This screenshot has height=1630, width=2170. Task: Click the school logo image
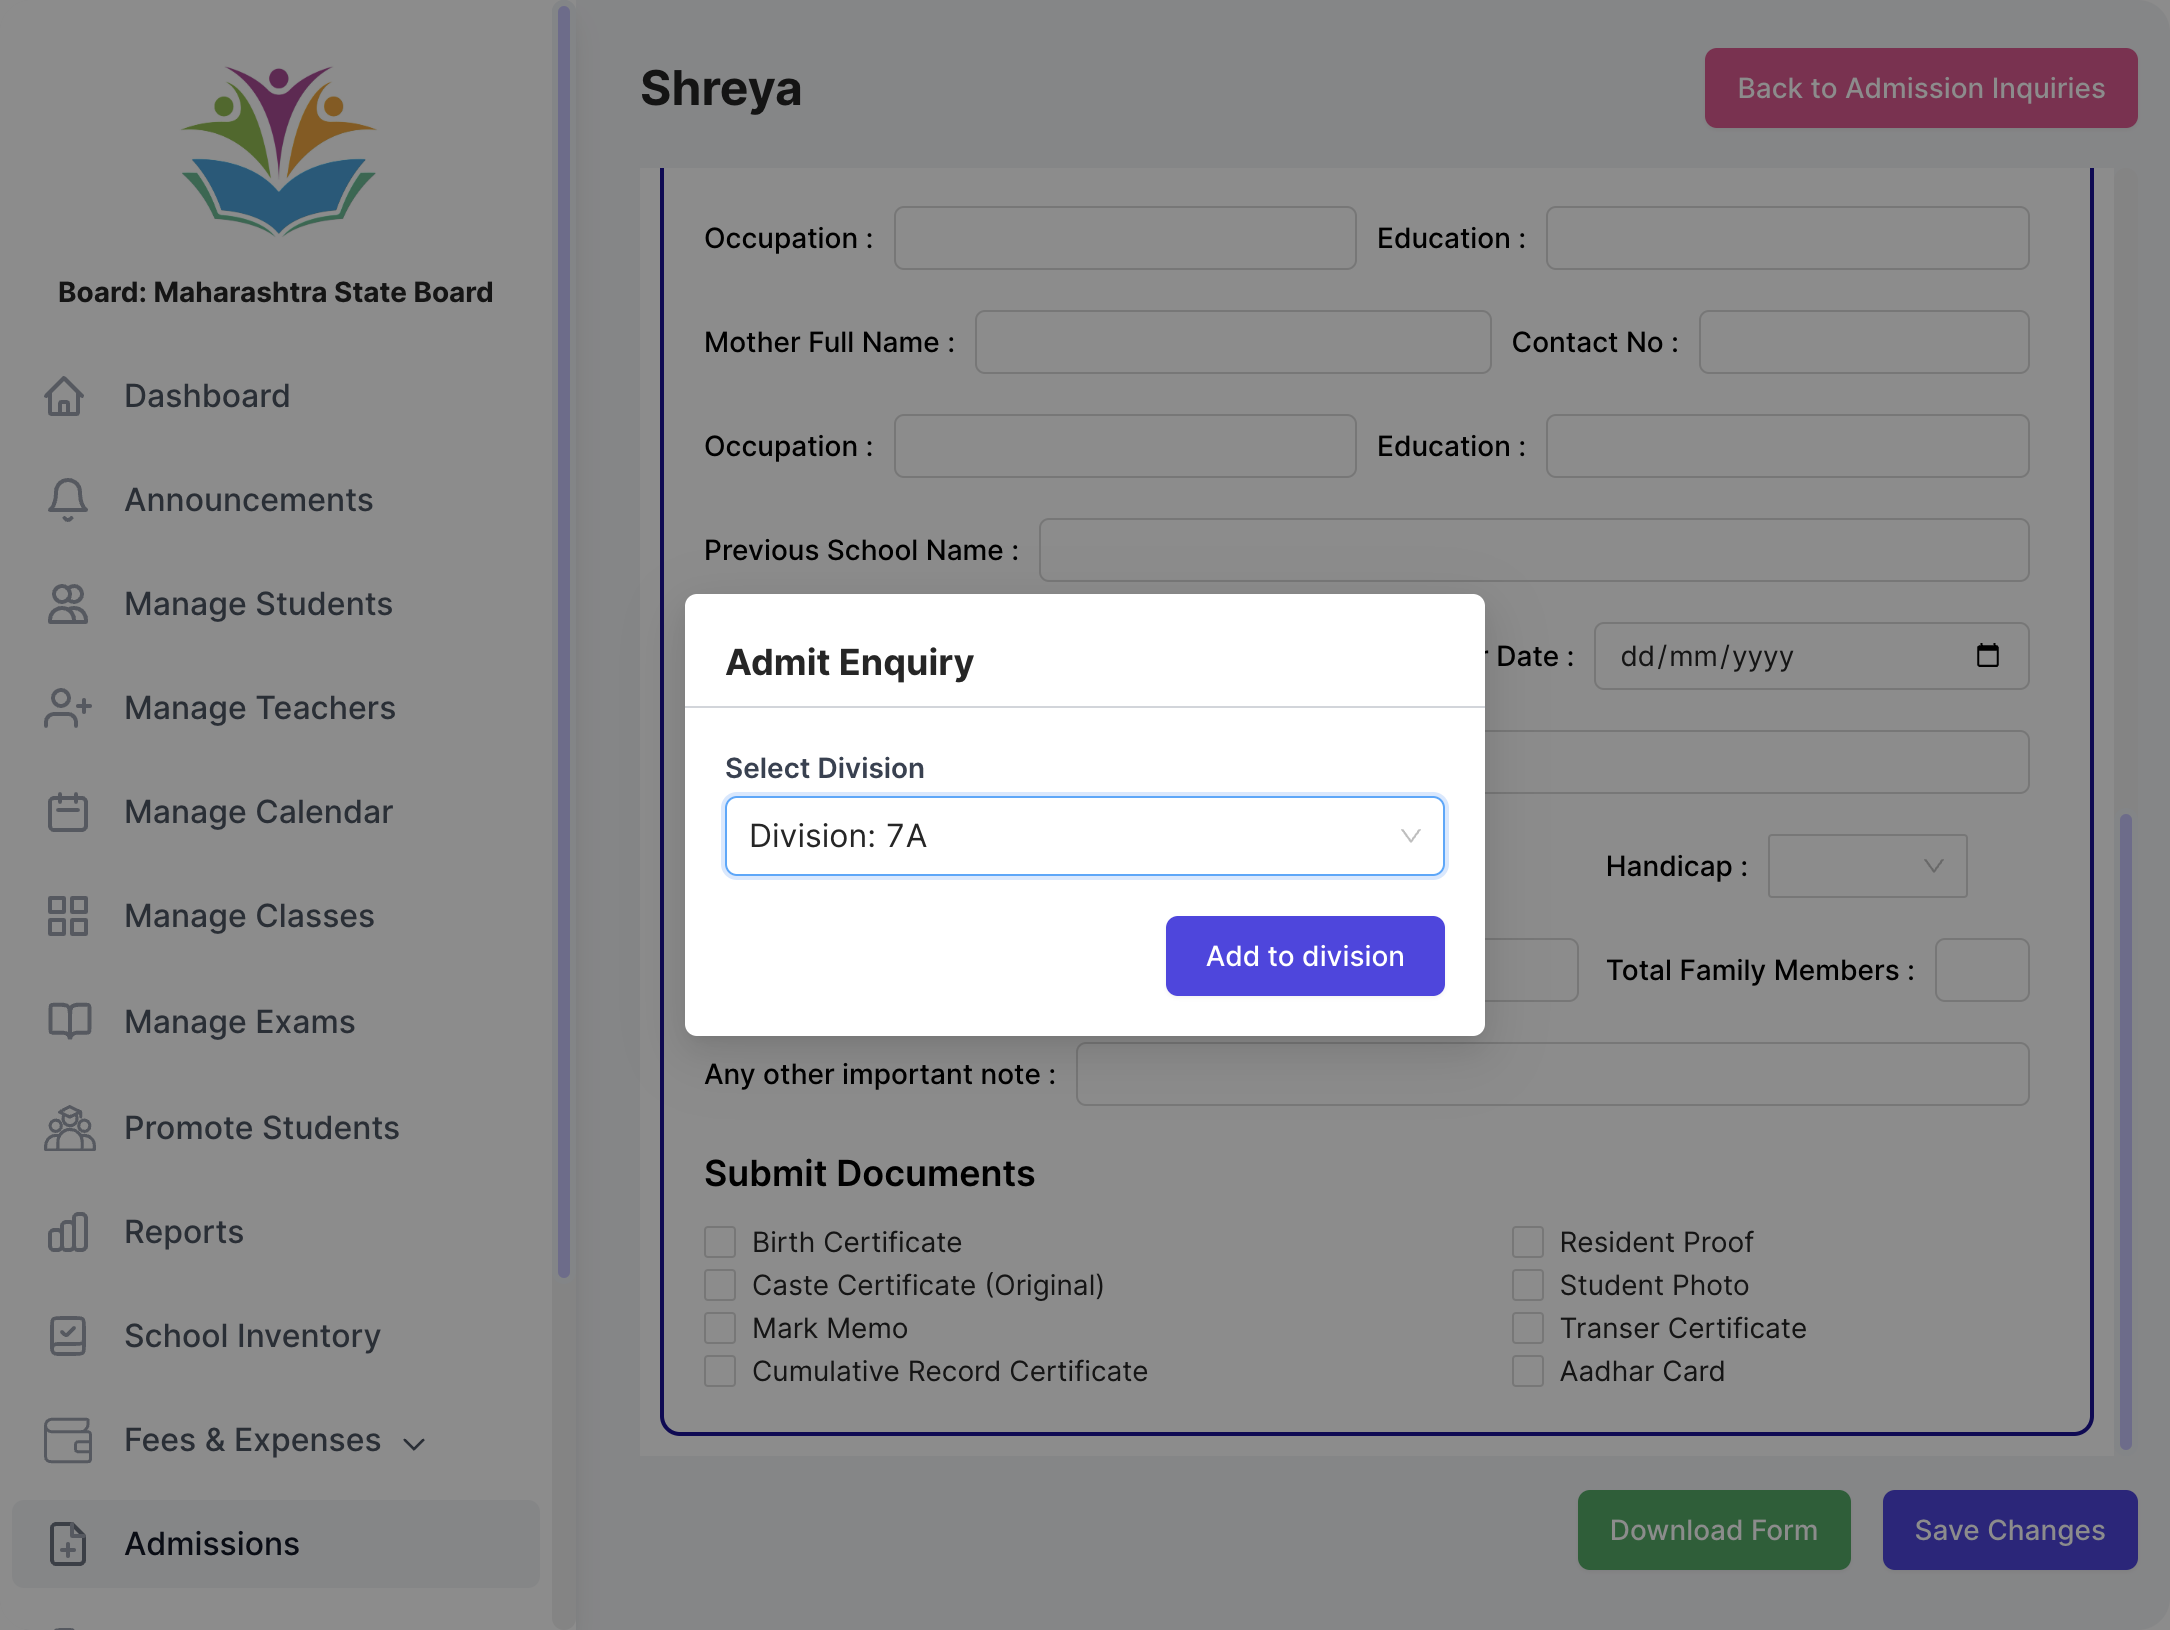point(278,150)
